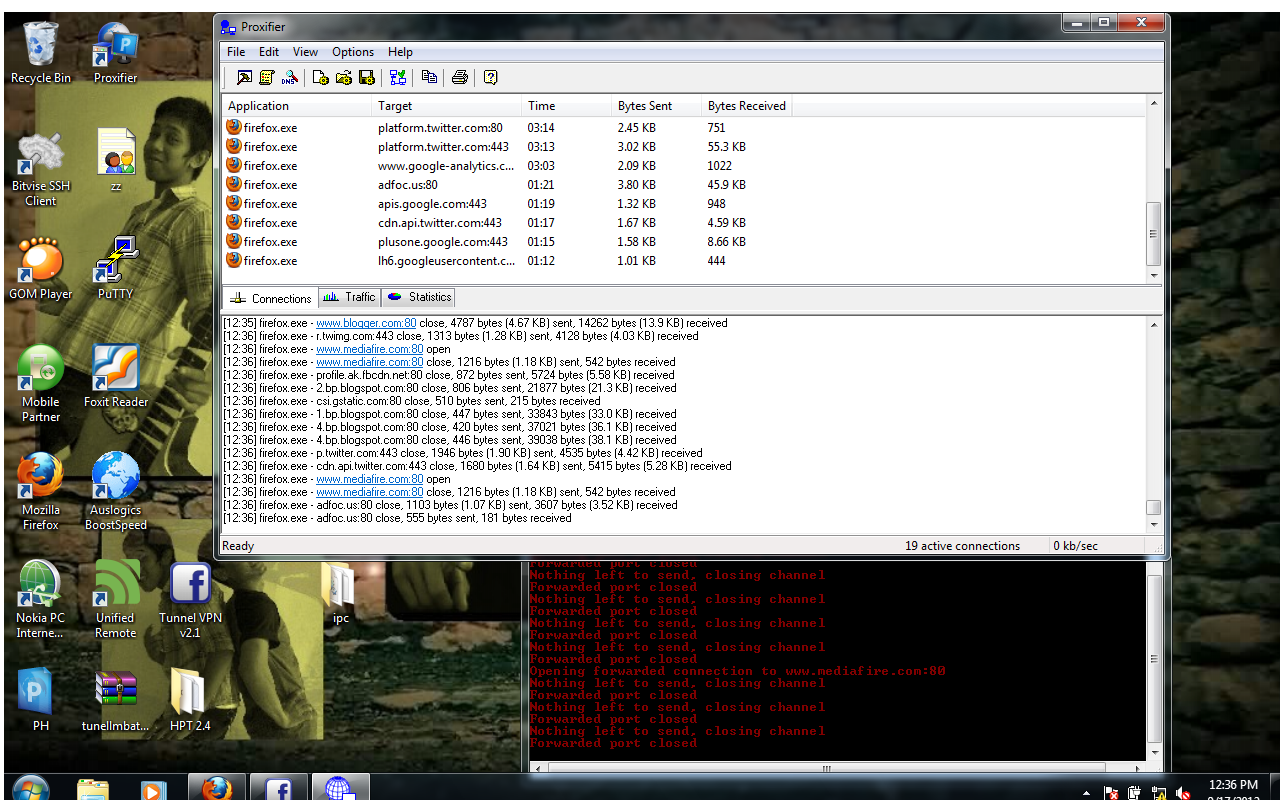
Task: Select the plusone.google.com:443 connection row
Action: tap(684, 241)
